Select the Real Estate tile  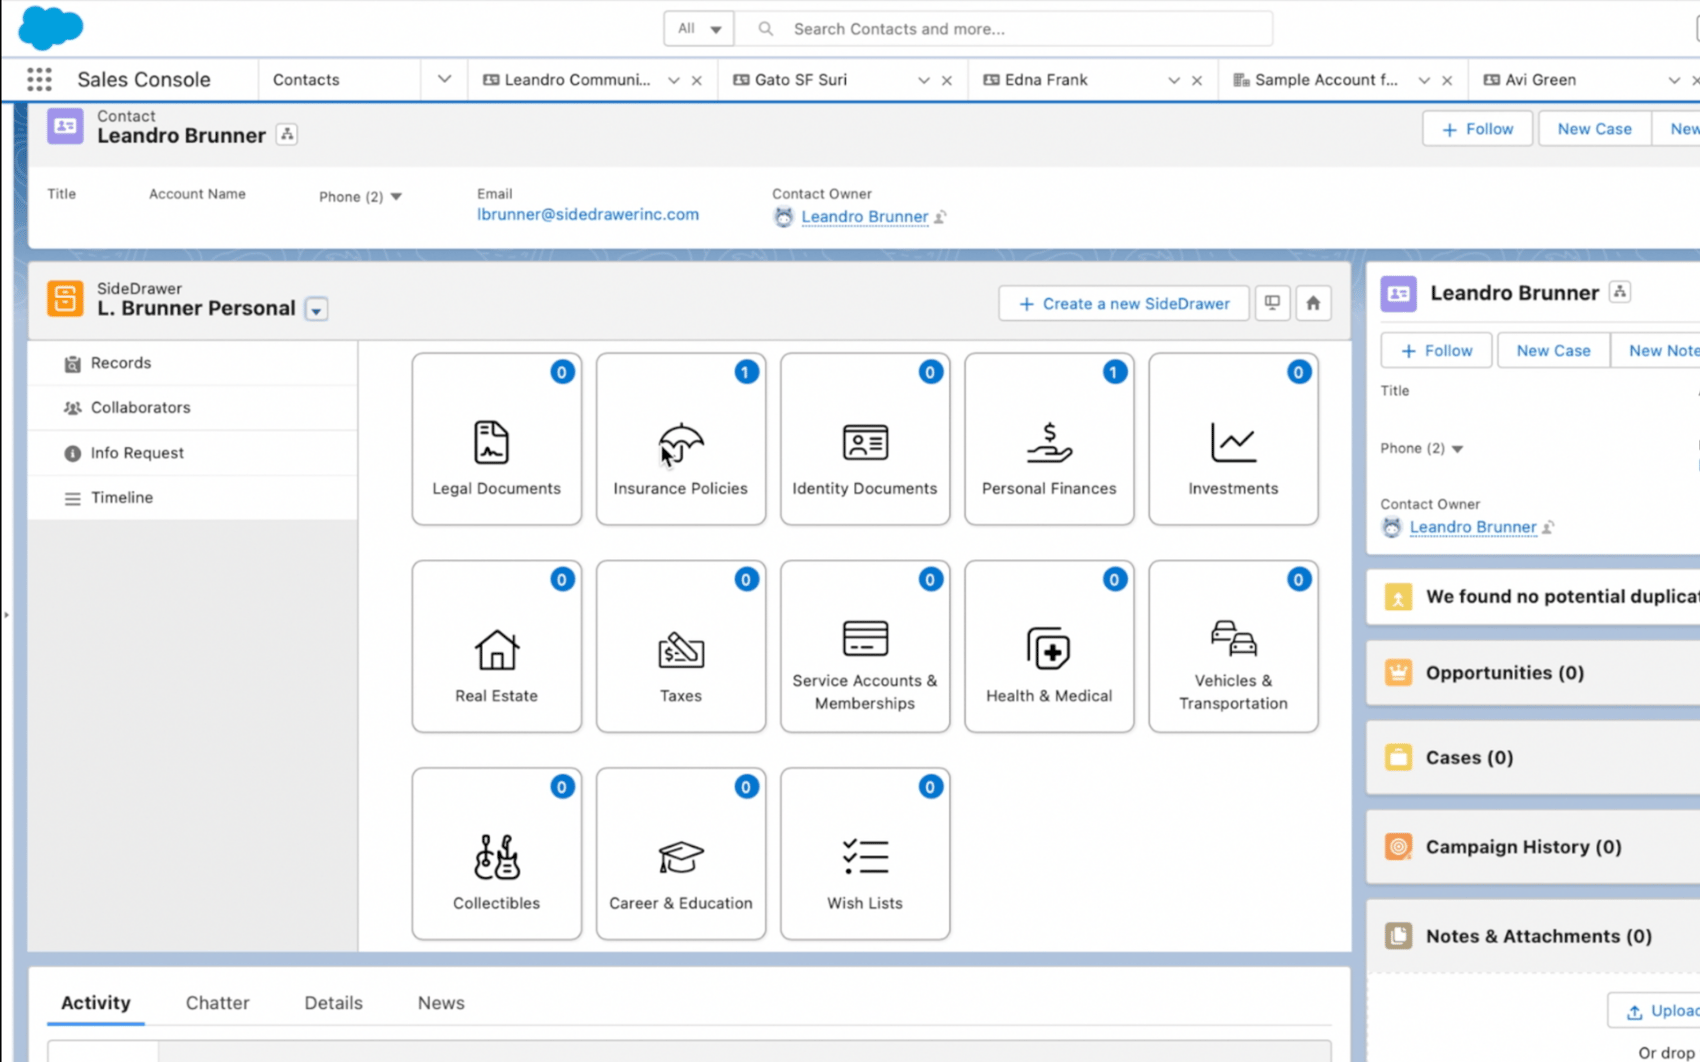(x=496, y=647)
